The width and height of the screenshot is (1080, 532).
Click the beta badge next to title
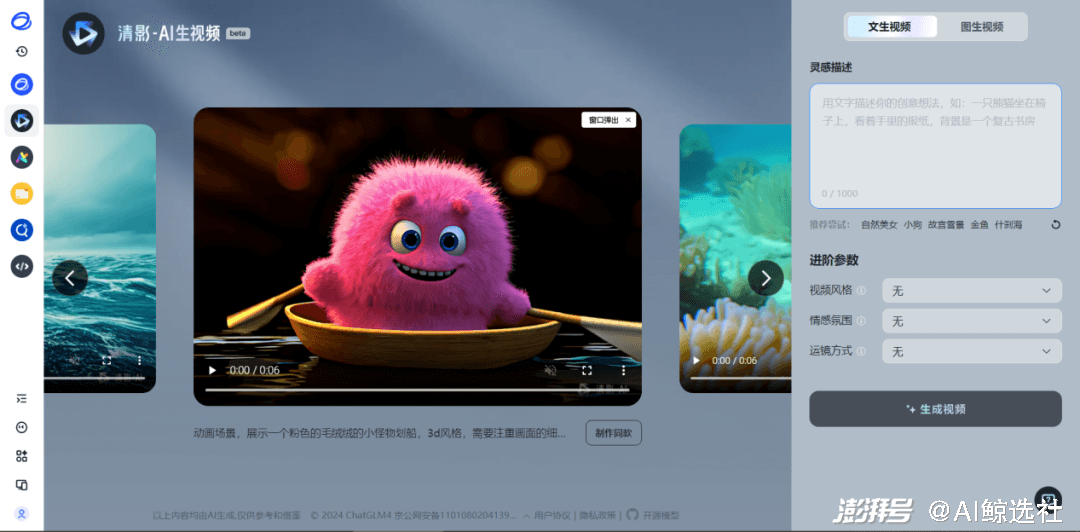pos(238,33)
